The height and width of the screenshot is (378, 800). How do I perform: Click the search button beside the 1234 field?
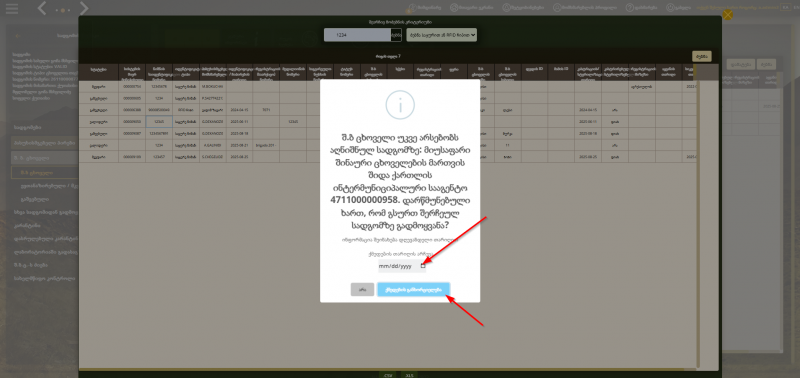pos(396,35)
